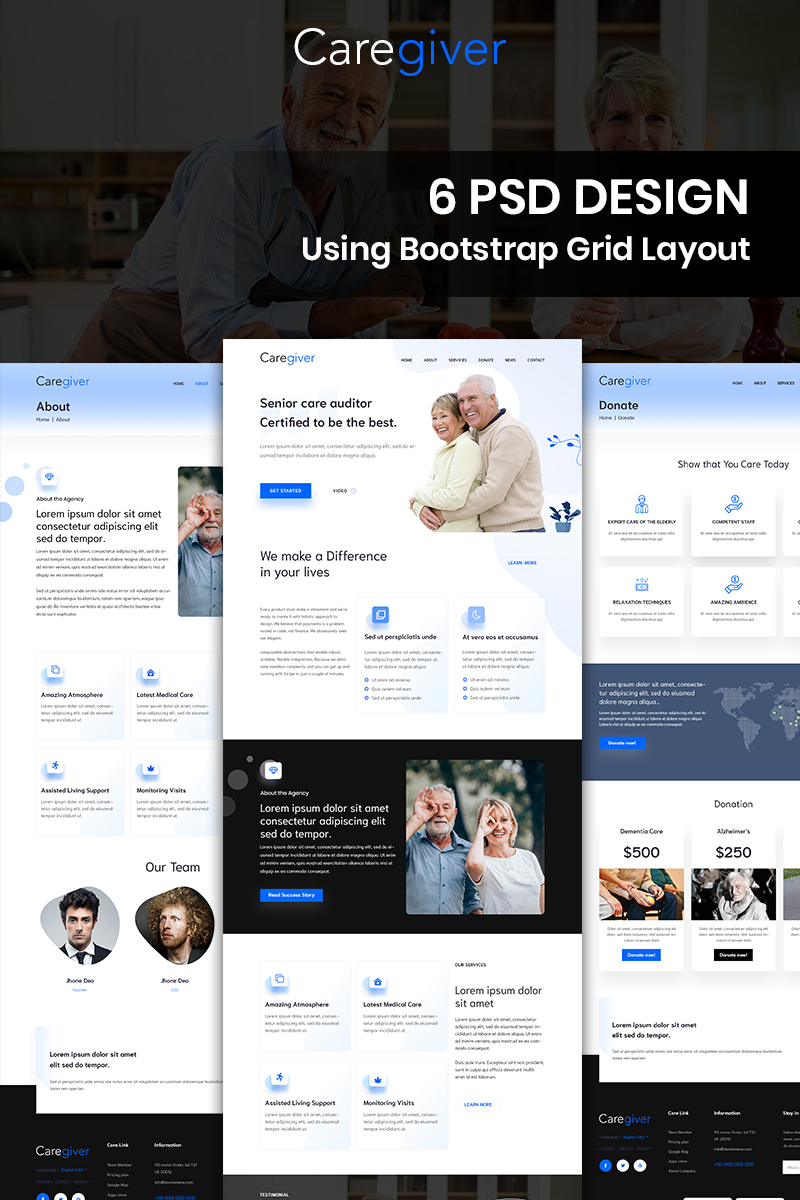Open SERVICES in center page navigation
Screen dimensions: 800x1200
tap(457, 360)
